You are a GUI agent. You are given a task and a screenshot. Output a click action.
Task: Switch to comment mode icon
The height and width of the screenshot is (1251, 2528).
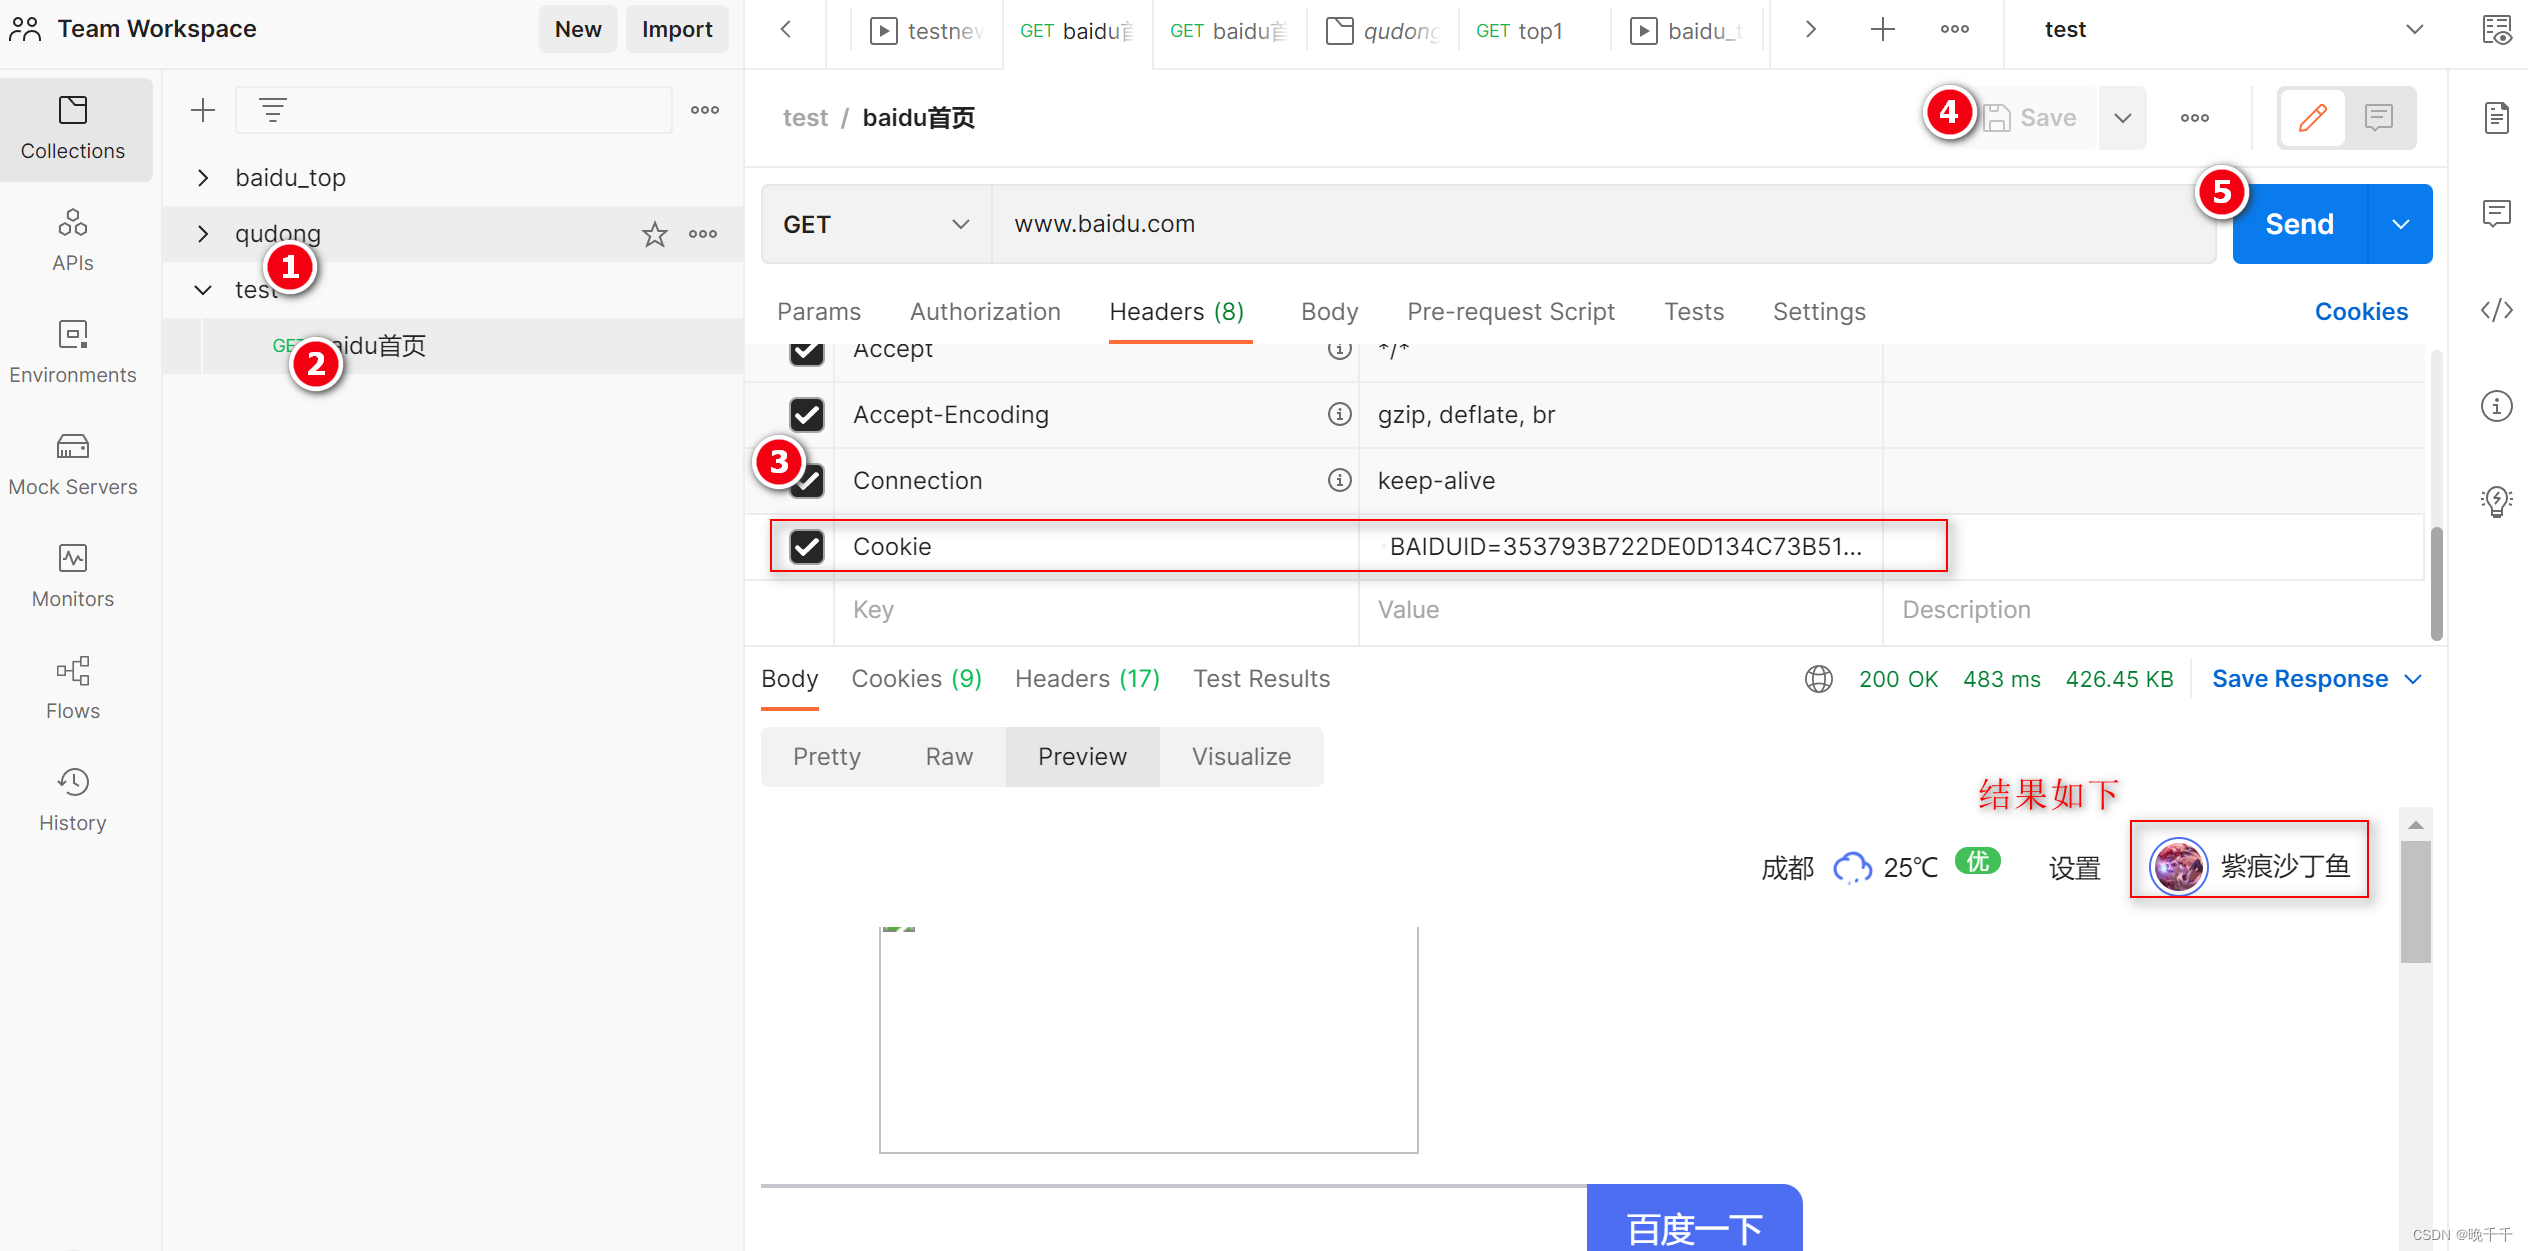(x=2379, y=118)
